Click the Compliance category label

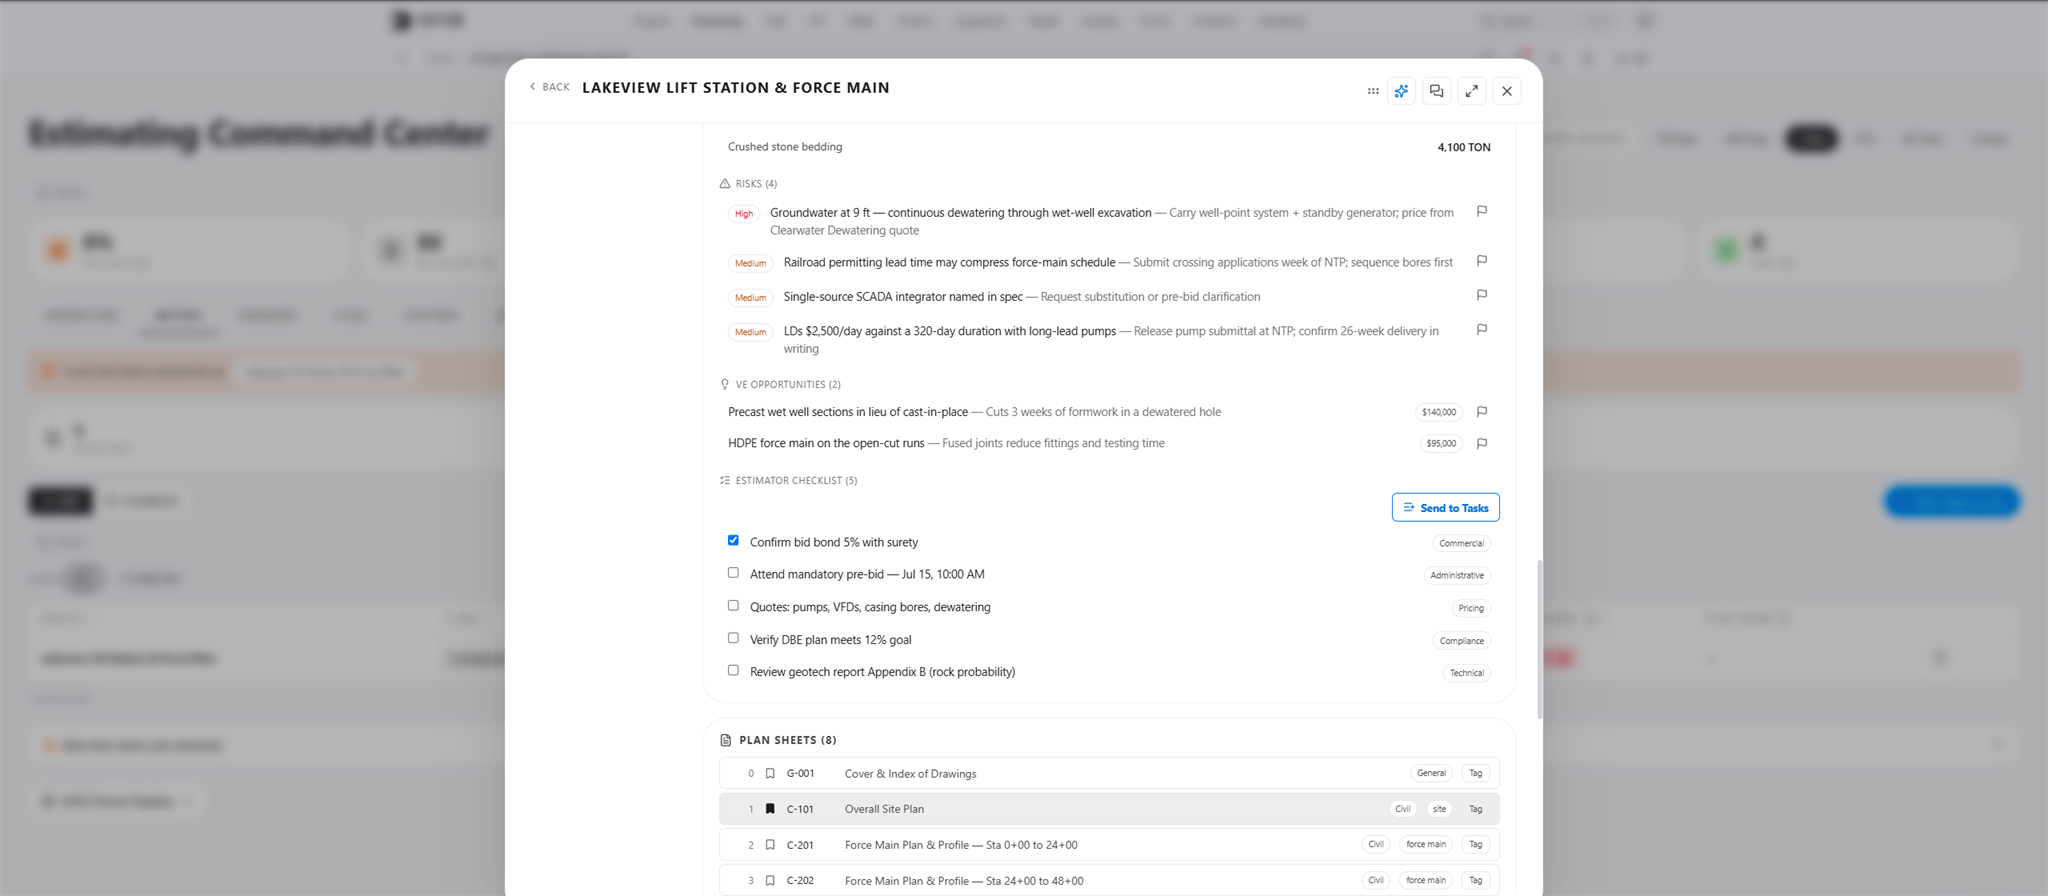pos(1462,640)
